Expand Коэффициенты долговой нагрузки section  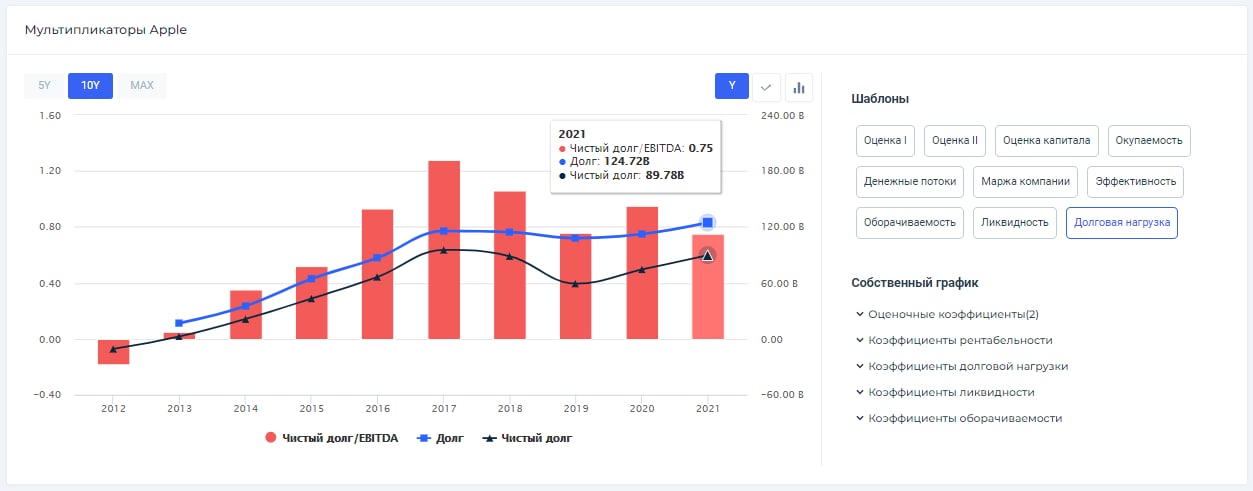[962, 366]
